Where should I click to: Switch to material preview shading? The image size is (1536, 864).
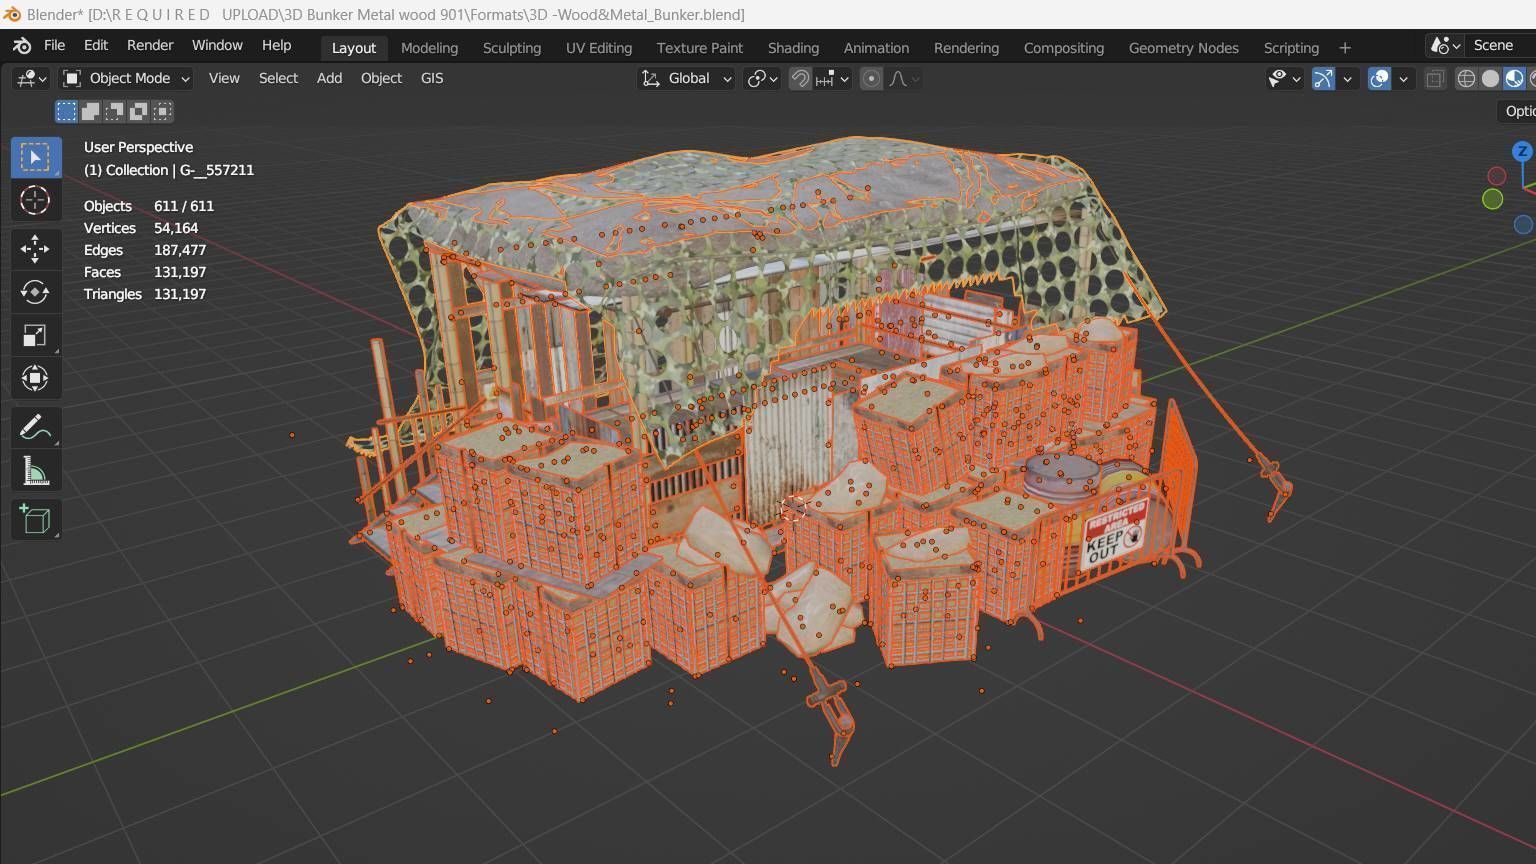(1514, 78)
